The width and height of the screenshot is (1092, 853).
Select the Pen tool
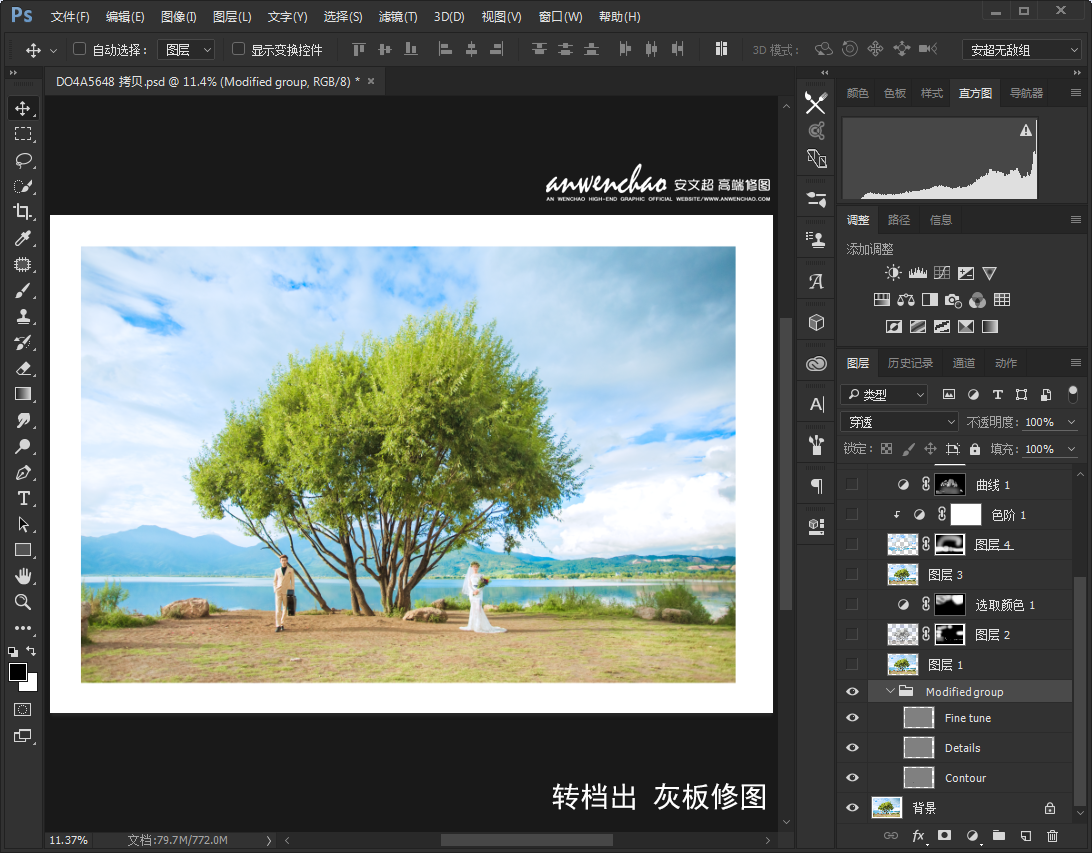click(x=23, y=473)
